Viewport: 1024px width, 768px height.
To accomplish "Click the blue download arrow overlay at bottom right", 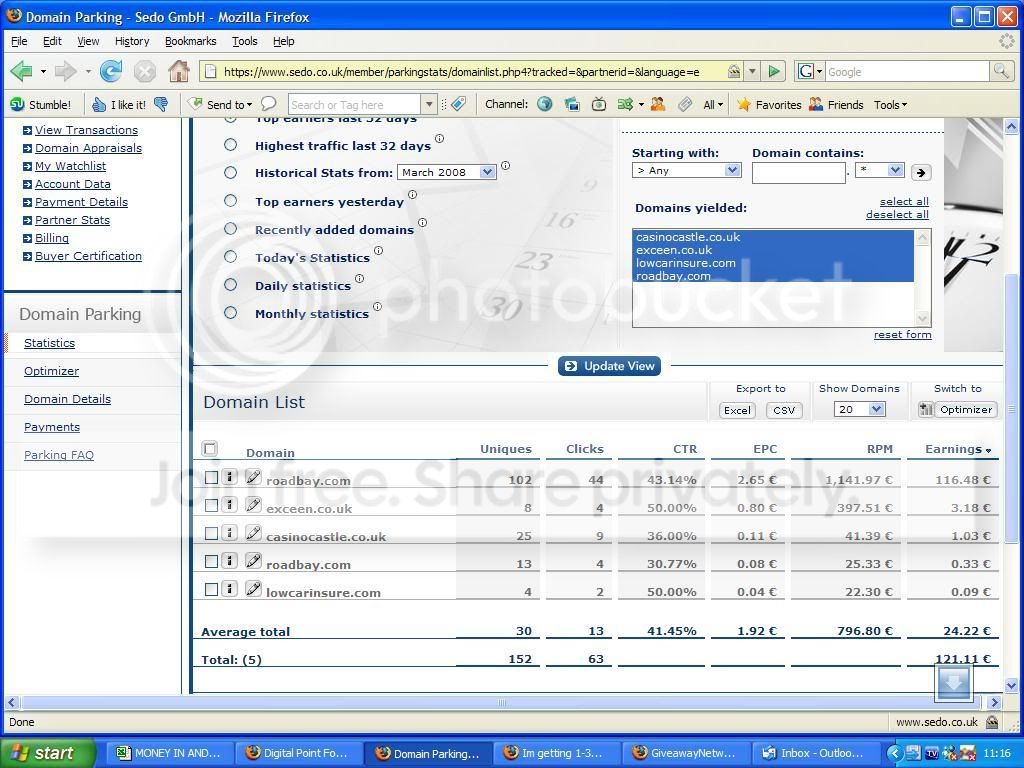I will tap(953, 683).
